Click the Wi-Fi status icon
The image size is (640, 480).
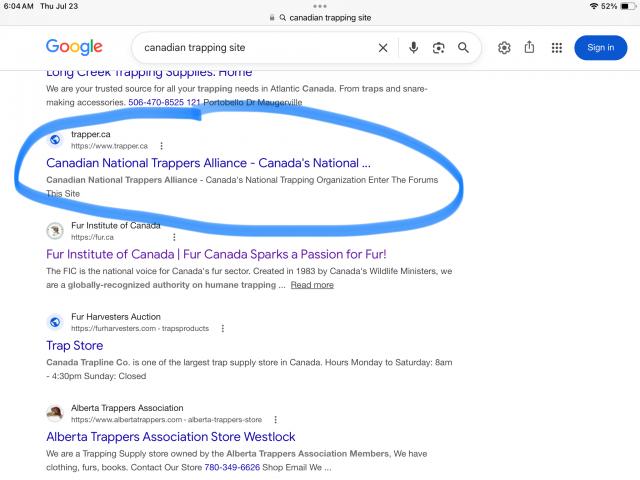pos(594,6)
